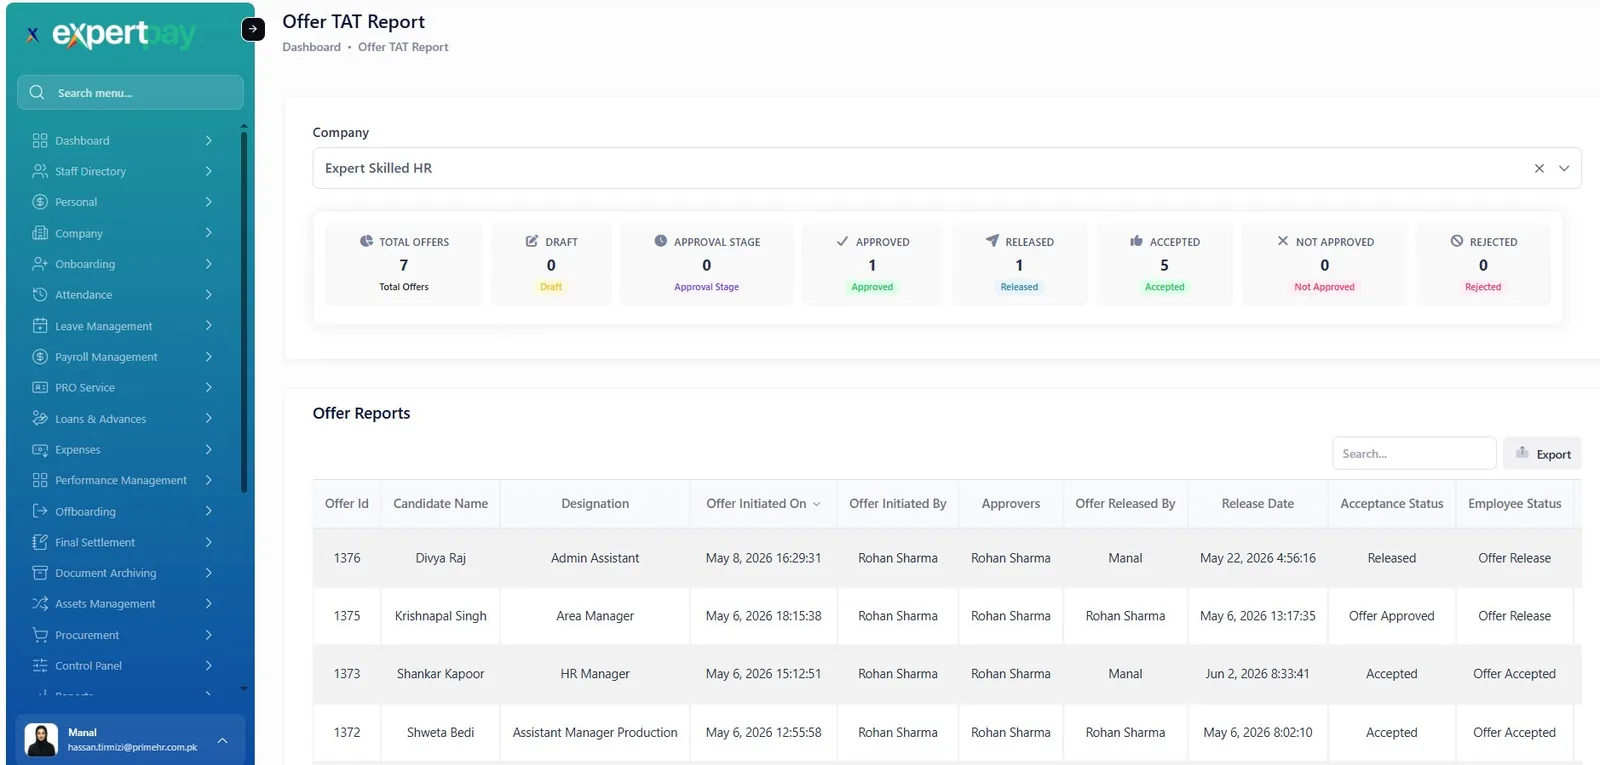Click the sidebar Search menu field

(x=130, y=92)
